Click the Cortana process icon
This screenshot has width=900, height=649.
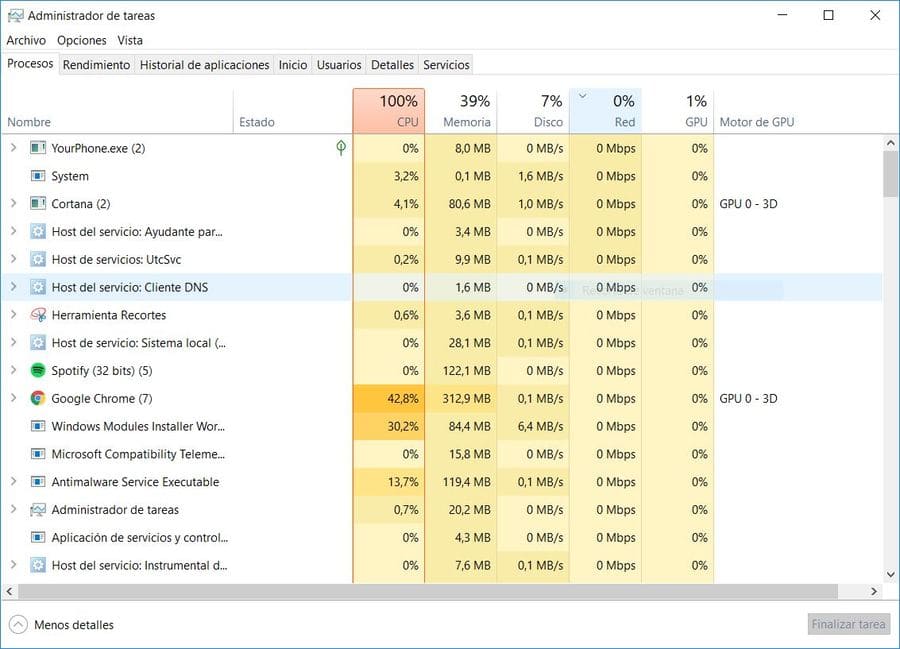click(38, 204)
